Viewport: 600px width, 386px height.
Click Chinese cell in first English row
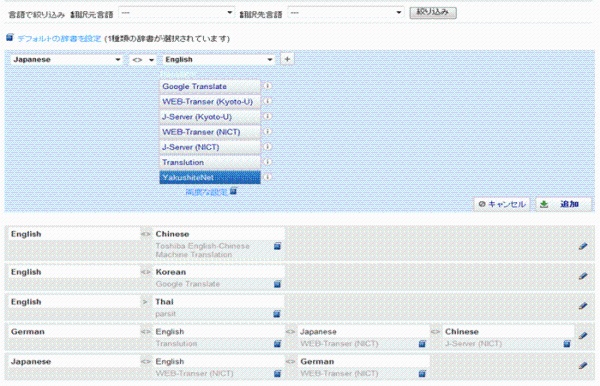pos(219,234)
